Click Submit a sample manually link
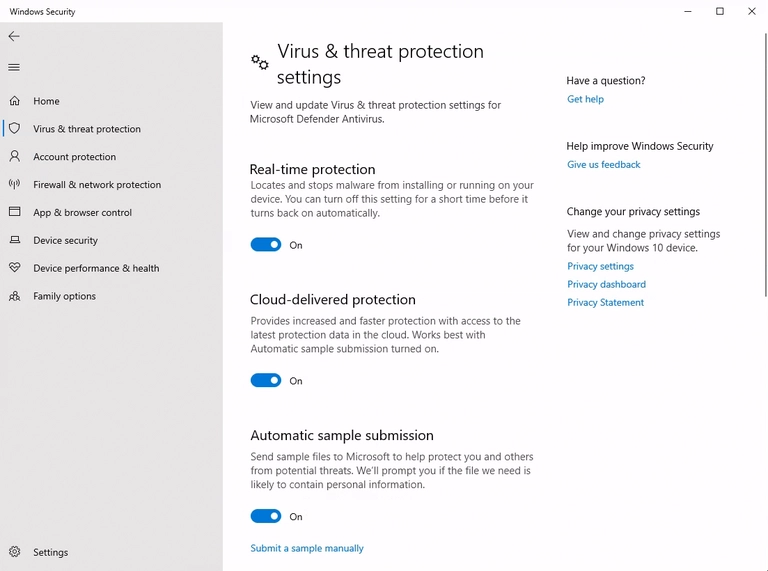The width and height of the screenshot is (768, 571). 307,549
